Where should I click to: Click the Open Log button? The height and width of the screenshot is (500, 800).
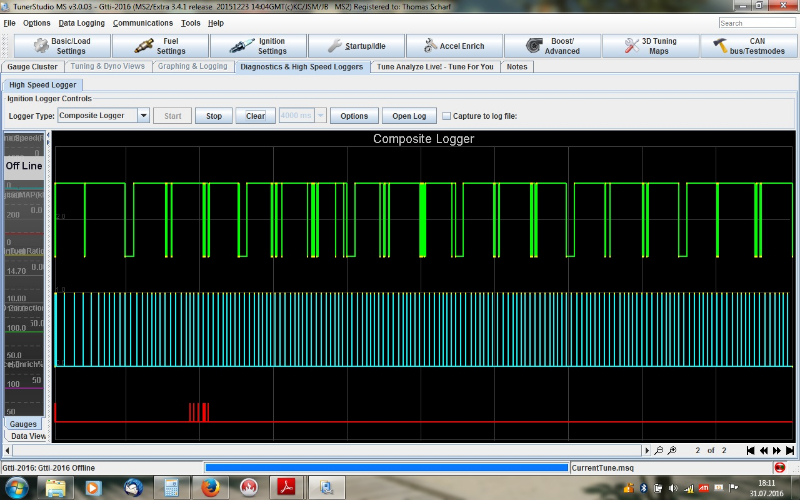(409, 116)
